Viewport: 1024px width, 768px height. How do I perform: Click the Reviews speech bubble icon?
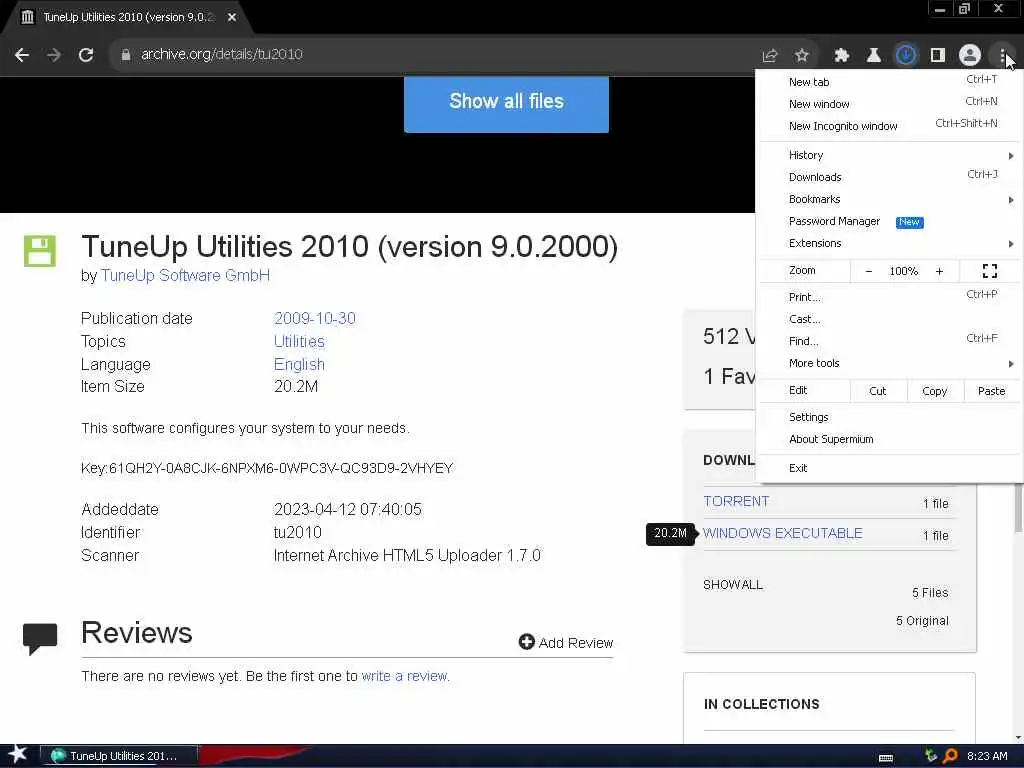[x=40, y=639]
